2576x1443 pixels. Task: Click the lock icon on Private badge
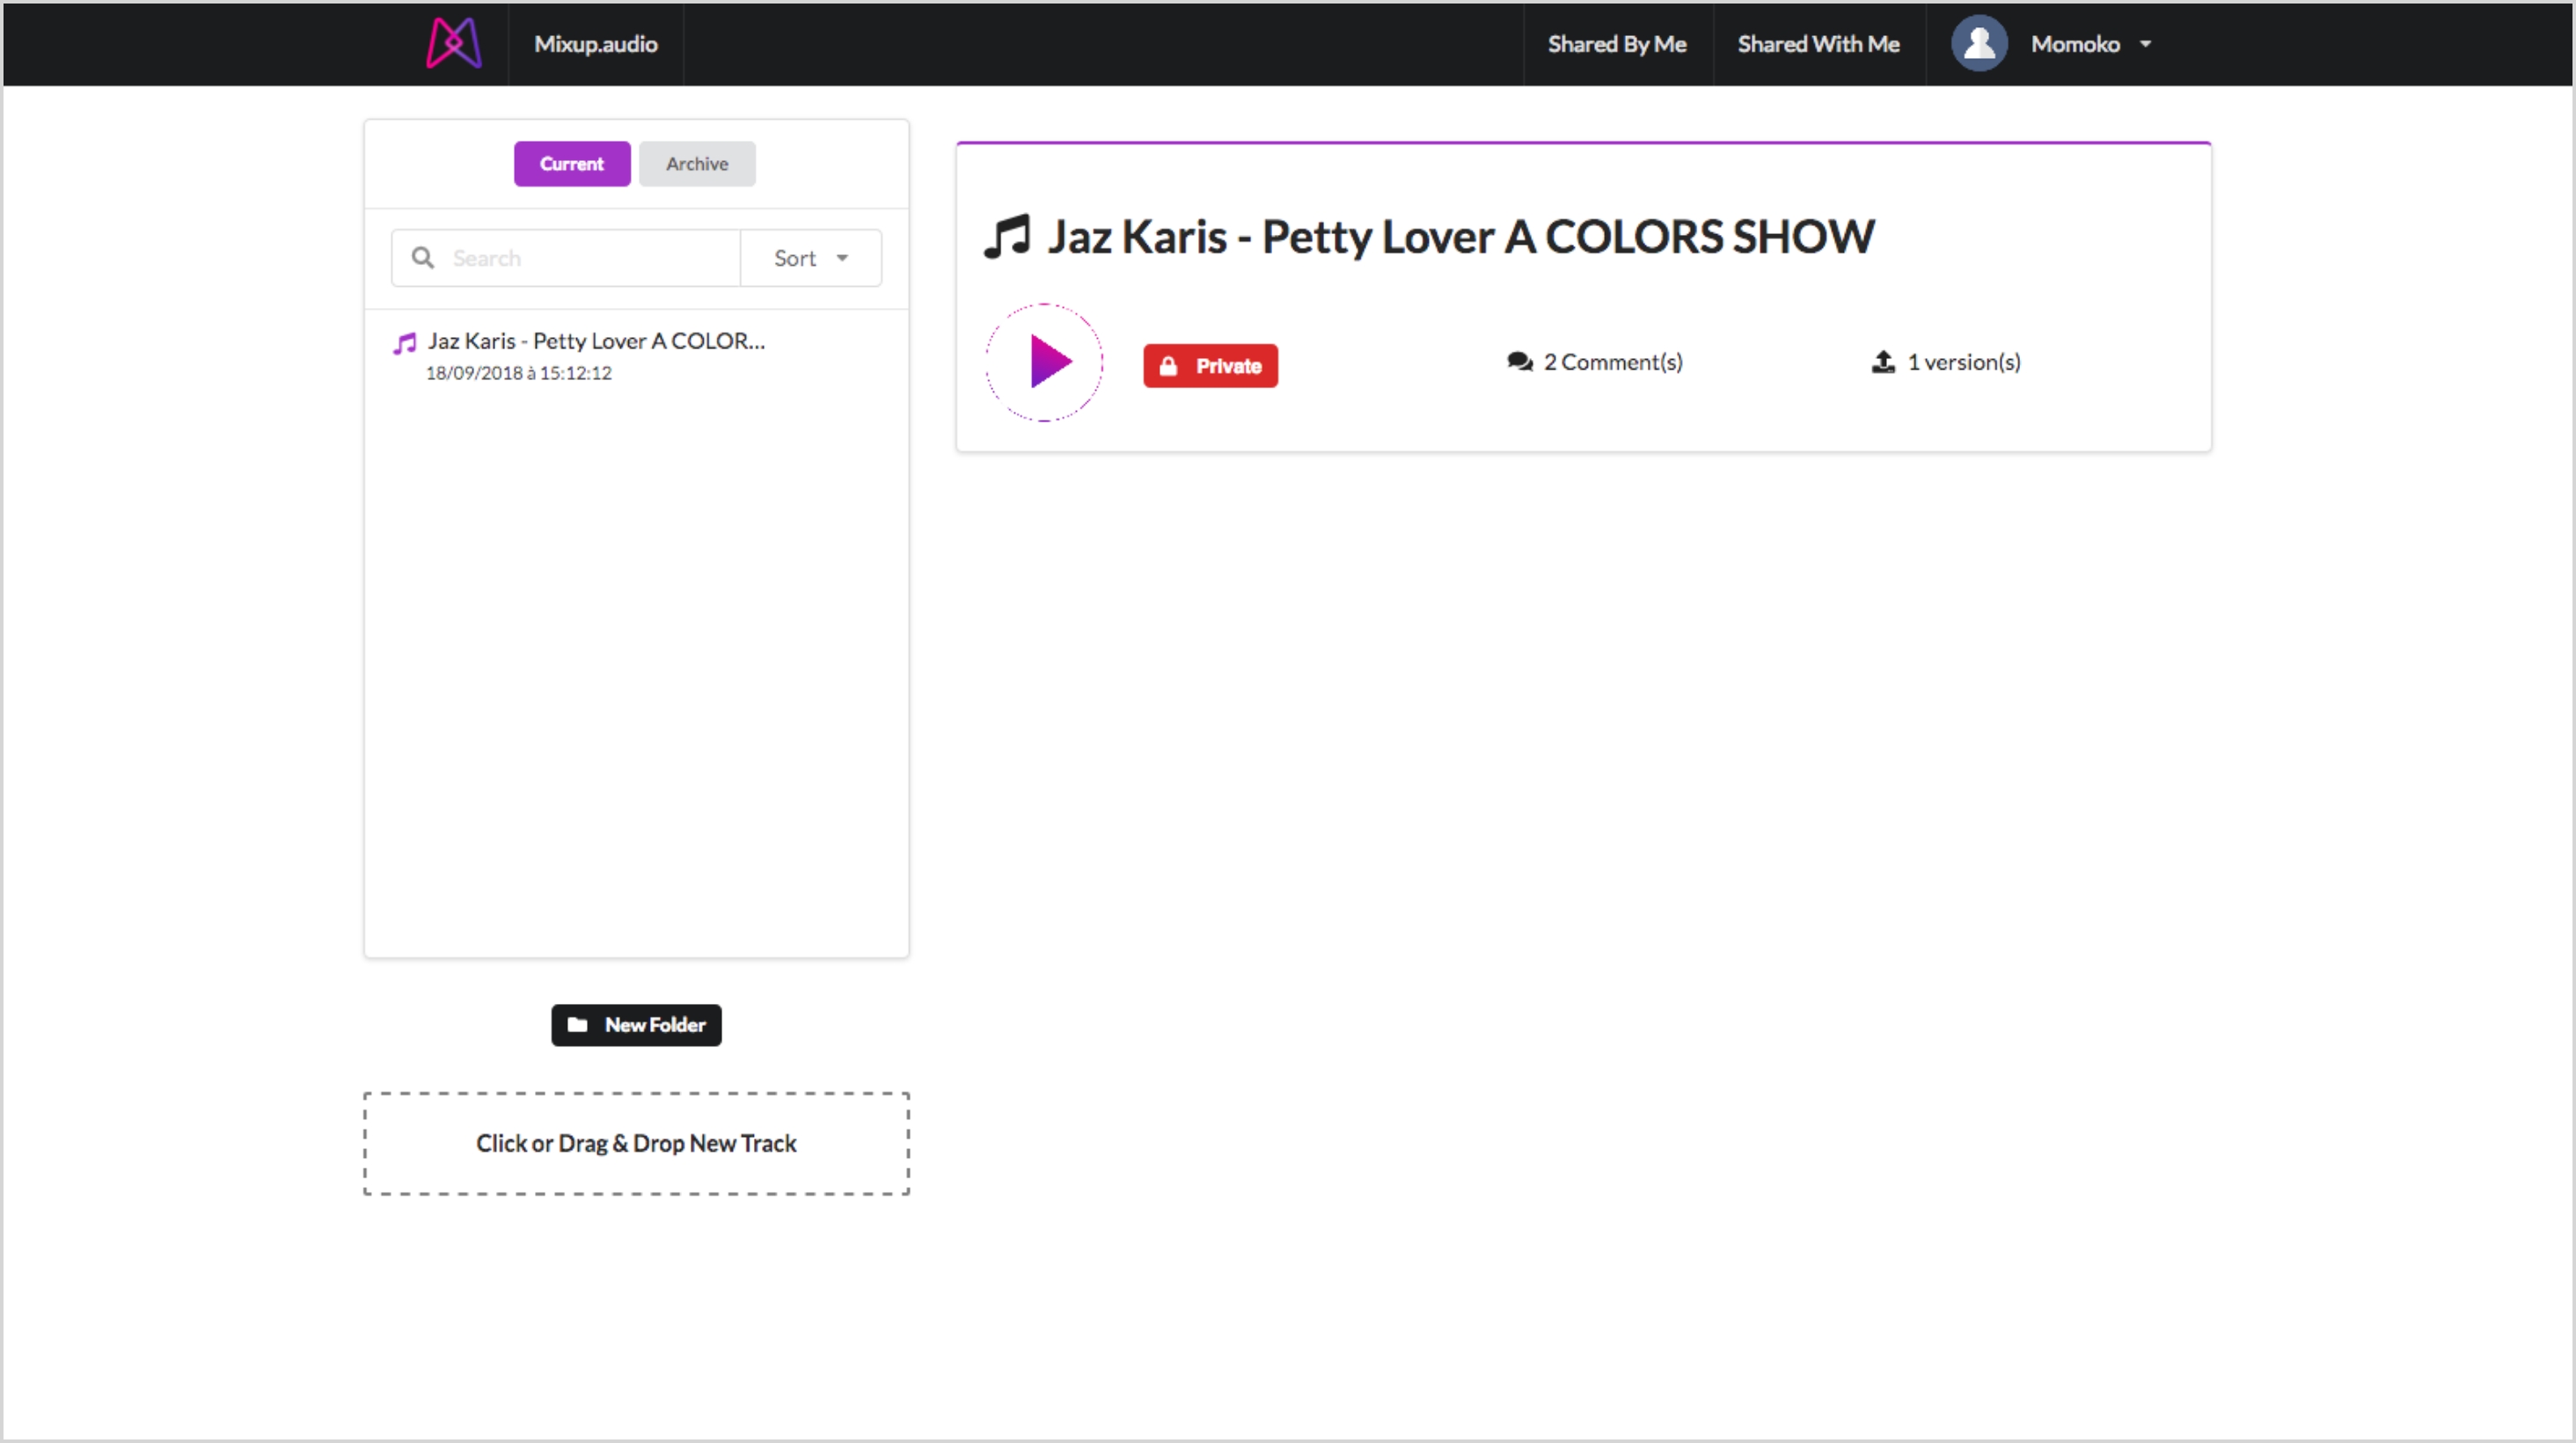click(1167, 365)
